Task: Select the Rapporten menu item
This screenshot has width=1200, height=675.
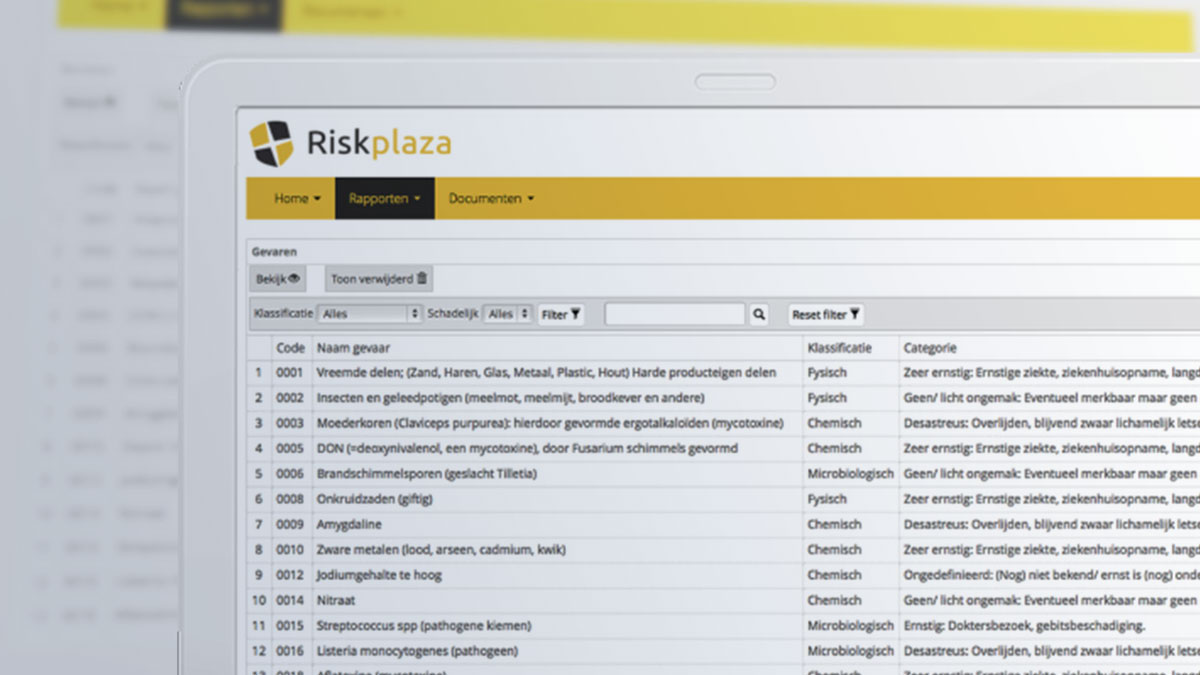Action: tap(383, 198)
